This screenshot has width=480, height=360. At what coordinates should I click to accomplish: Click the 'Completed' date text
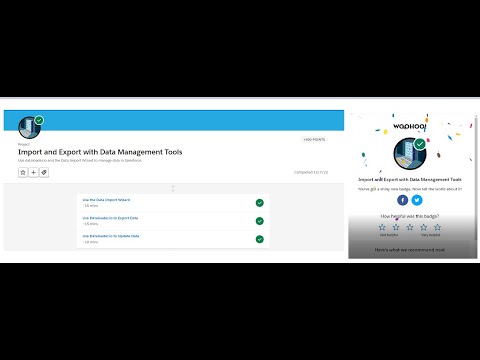[311, 172]
